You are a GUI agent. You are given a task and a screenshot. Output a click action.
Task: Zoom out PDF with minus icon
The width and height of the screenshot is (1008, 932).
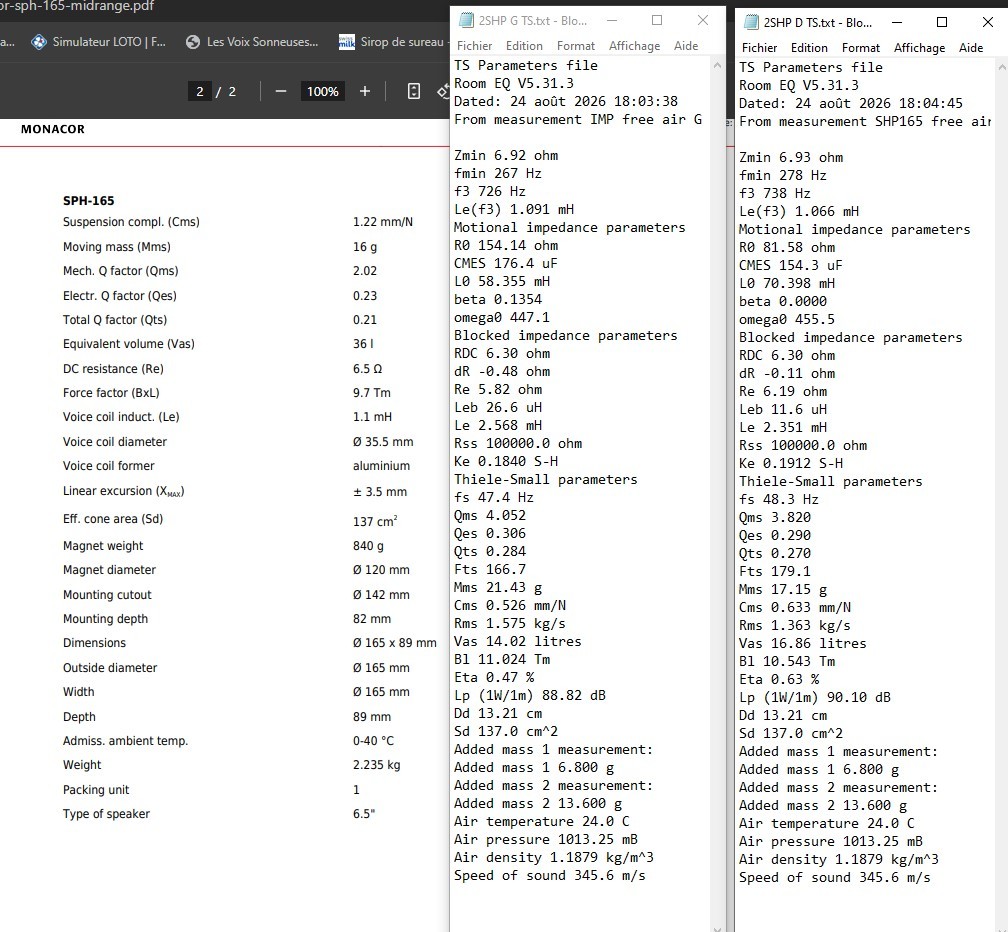tap(280, 91)
